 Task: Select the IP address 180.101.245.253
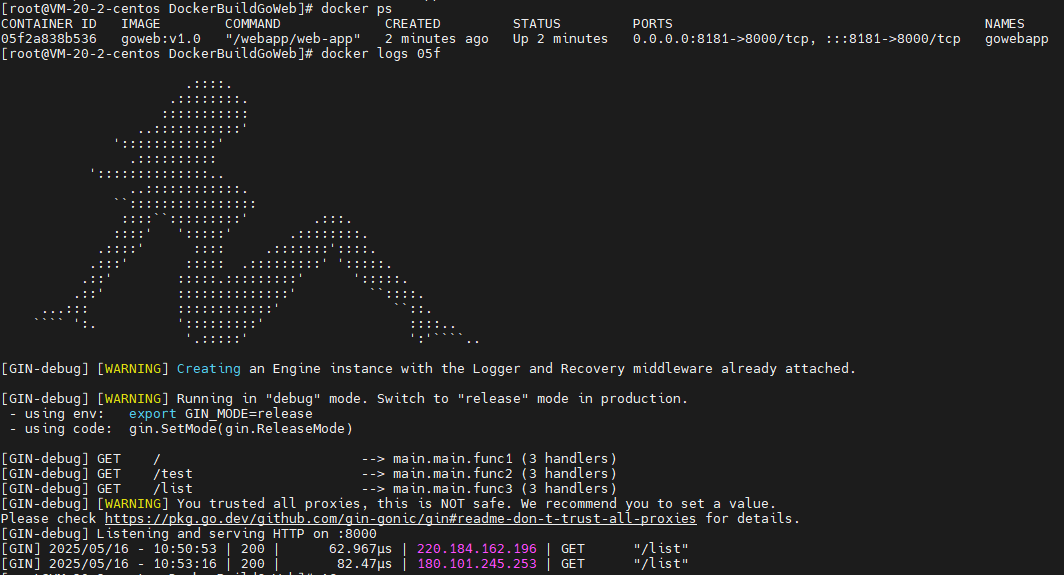pyautogui.click(x=476, y=563)
